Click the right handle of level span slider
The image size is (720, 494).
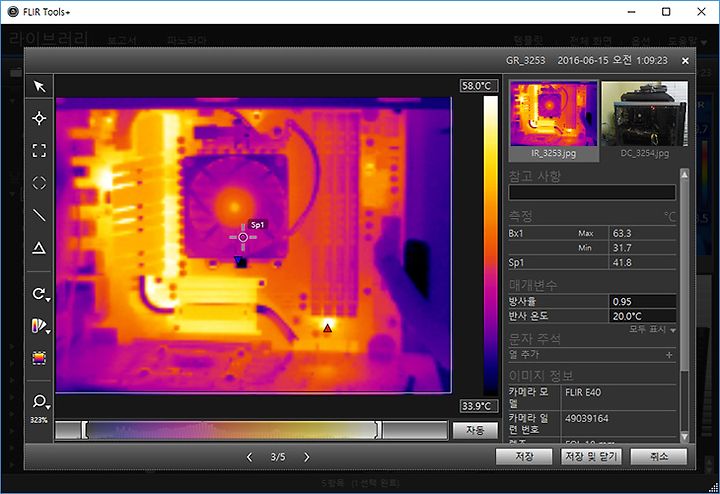[x=377, y=430]
